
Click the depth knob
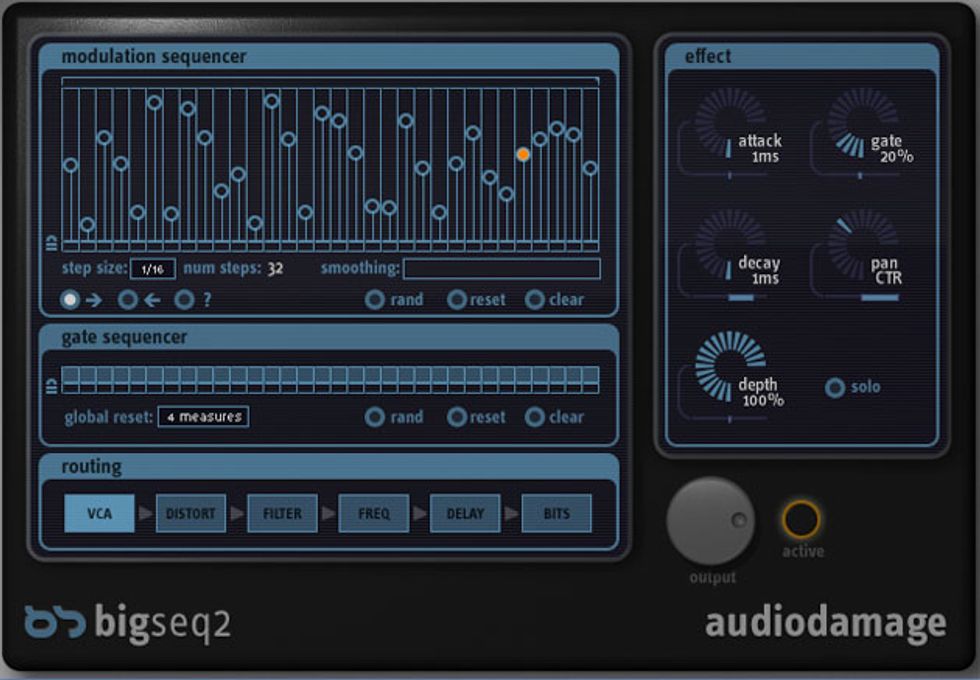[x=730, y=366]
